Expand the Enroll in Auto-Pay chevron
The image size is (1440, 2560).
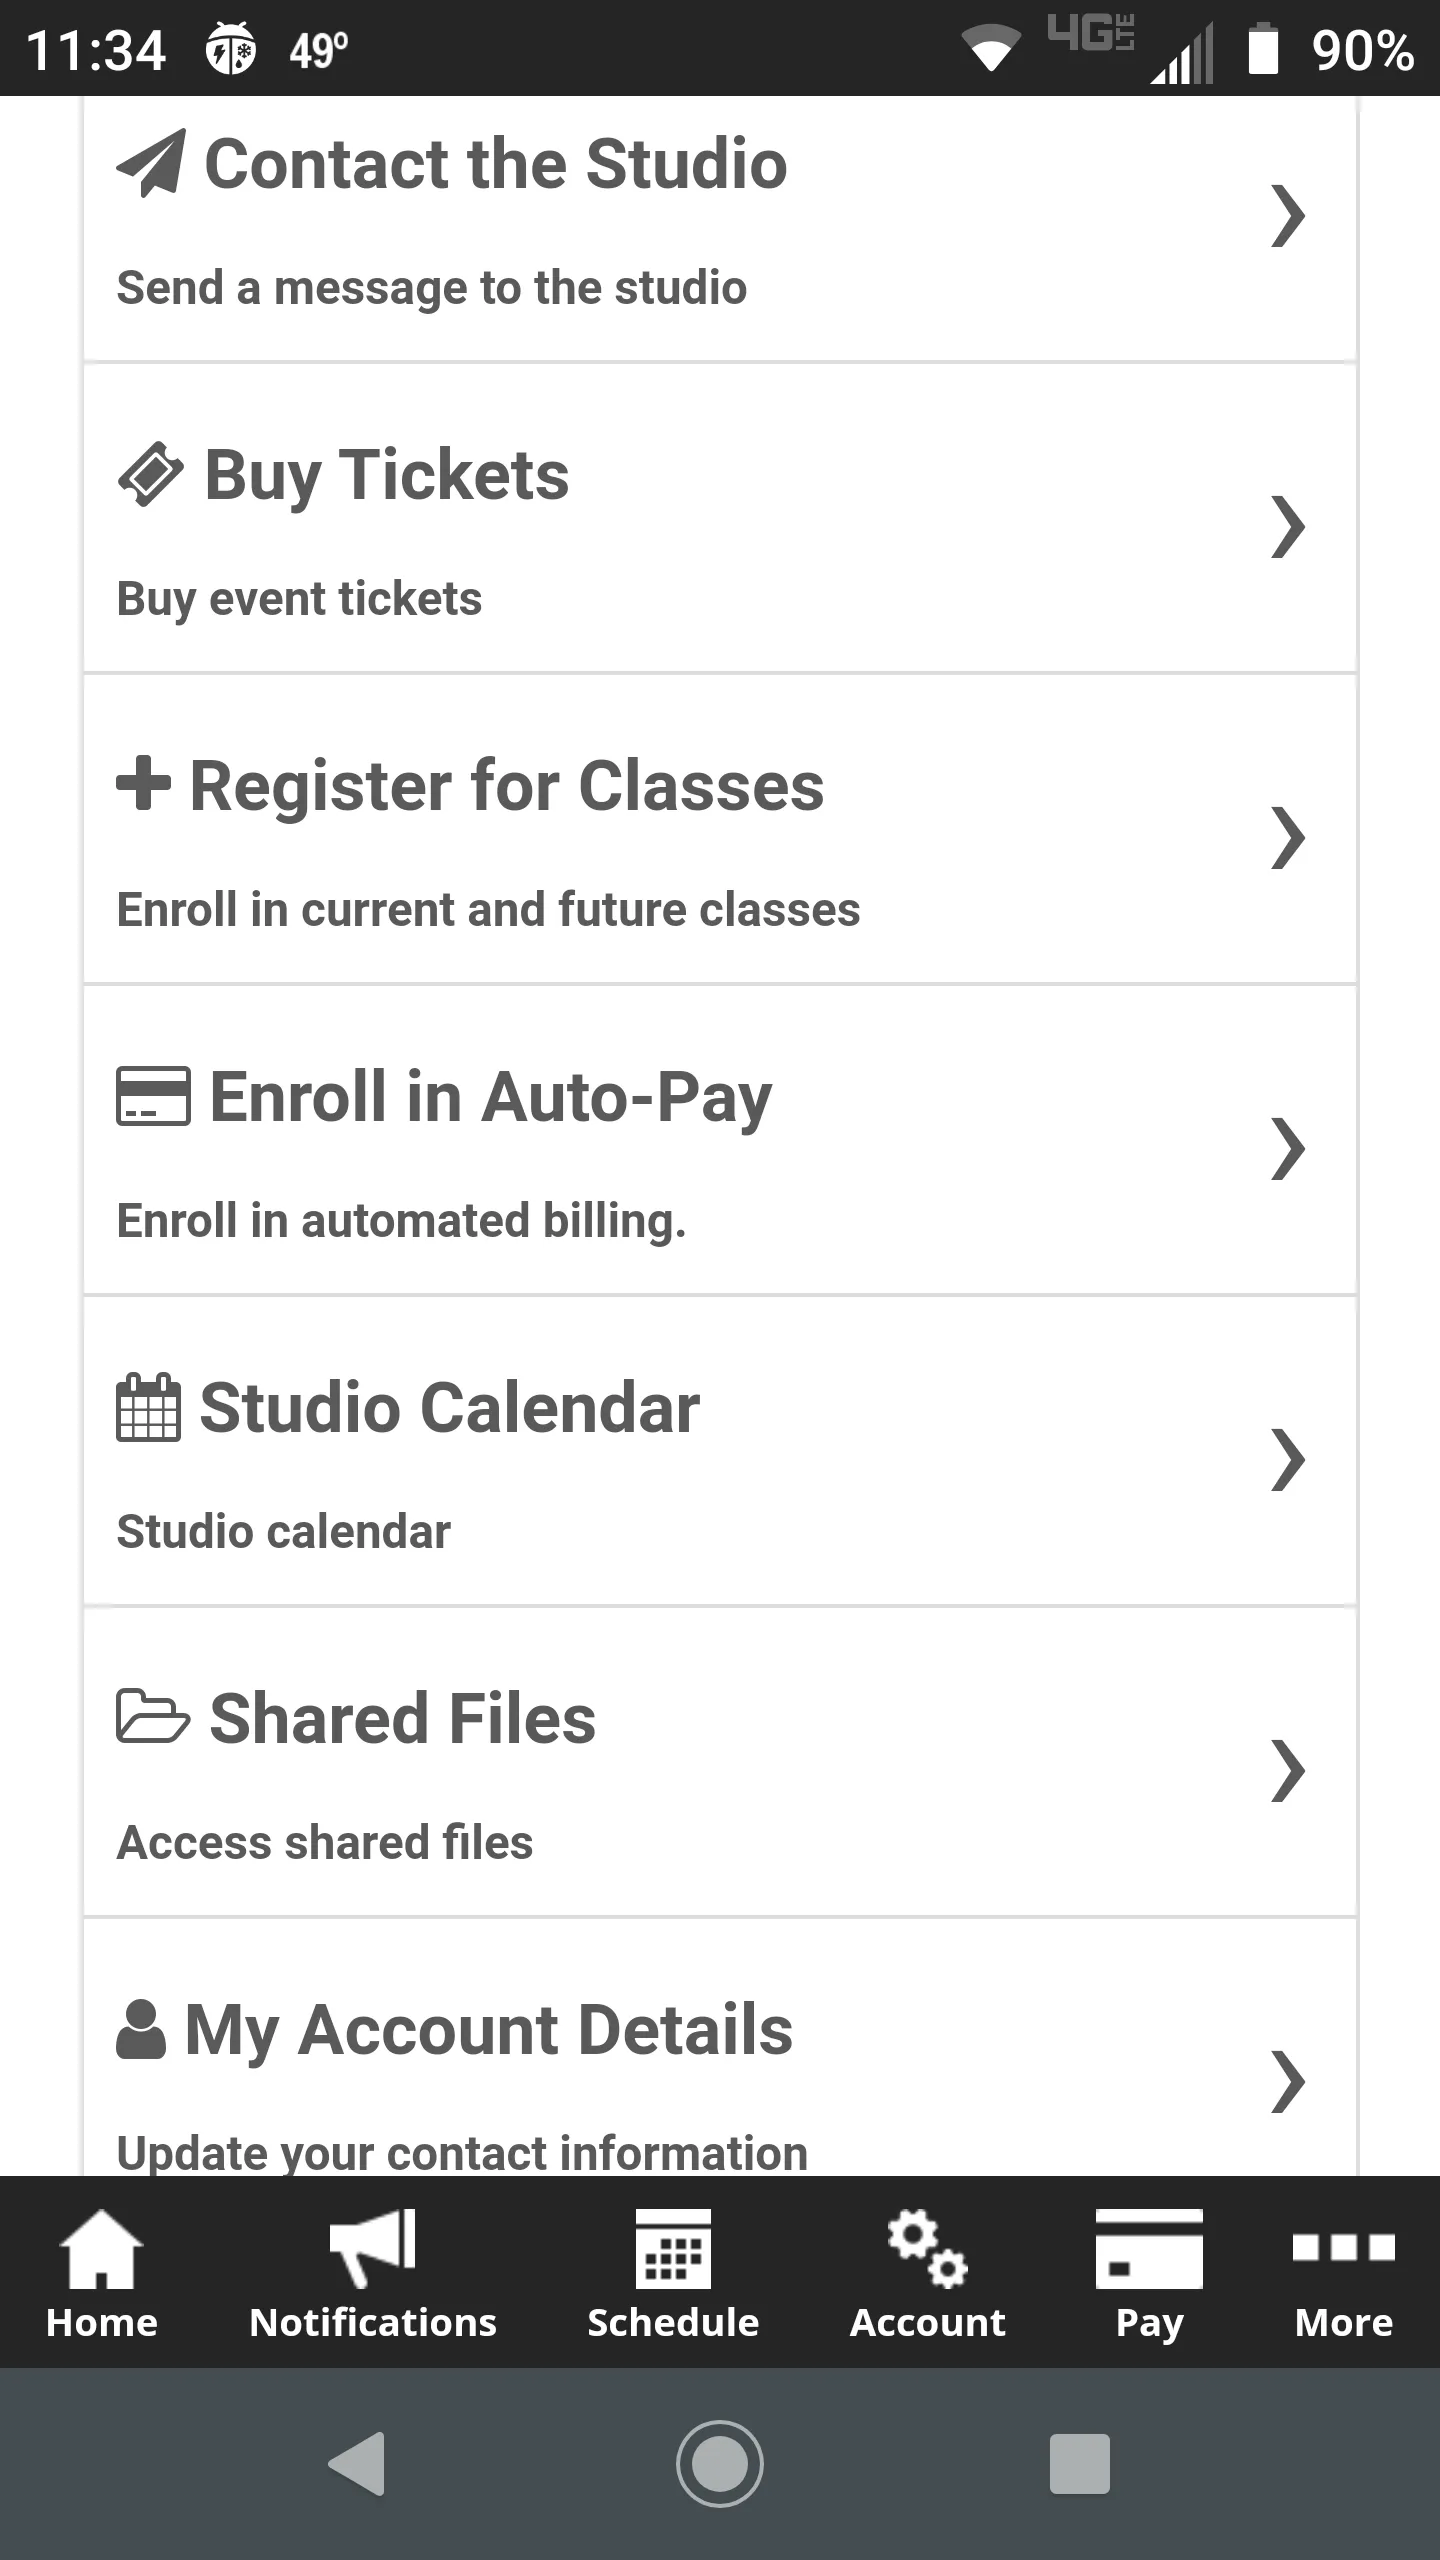point(1288,1149)
